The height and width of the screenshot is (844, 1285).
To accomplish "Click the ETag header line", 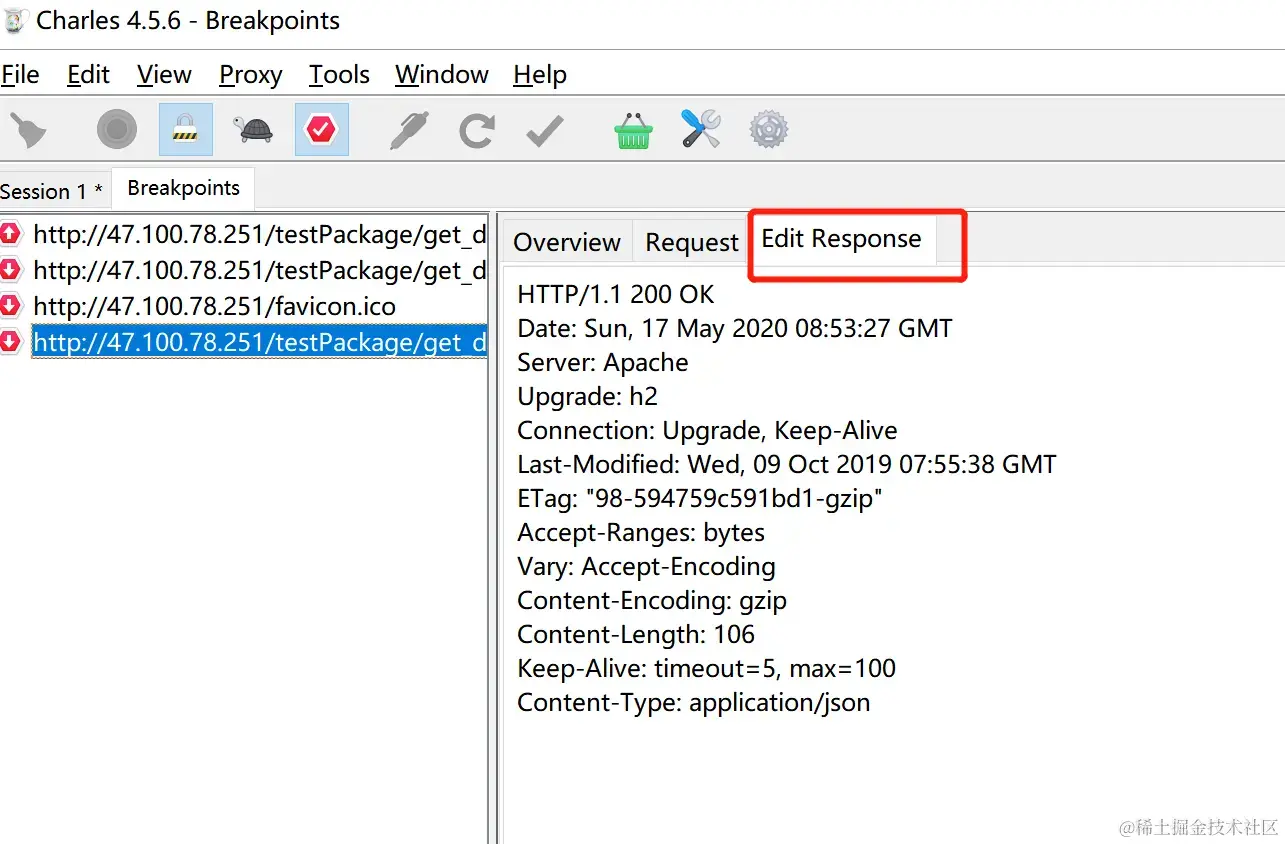I will point(700,498).
